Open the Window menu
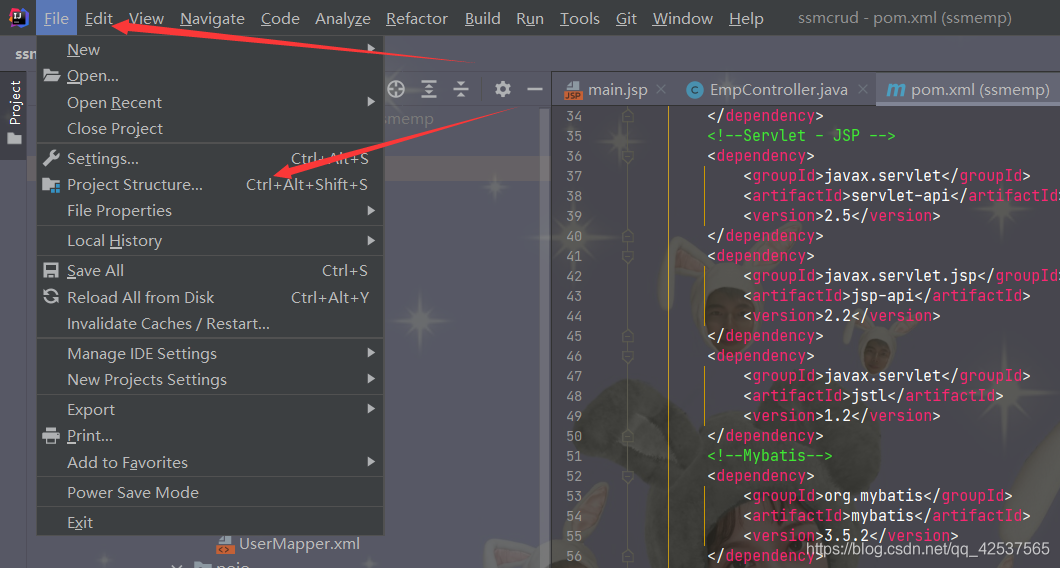Viewport: 1060px width, 568px height. (682, 18)
